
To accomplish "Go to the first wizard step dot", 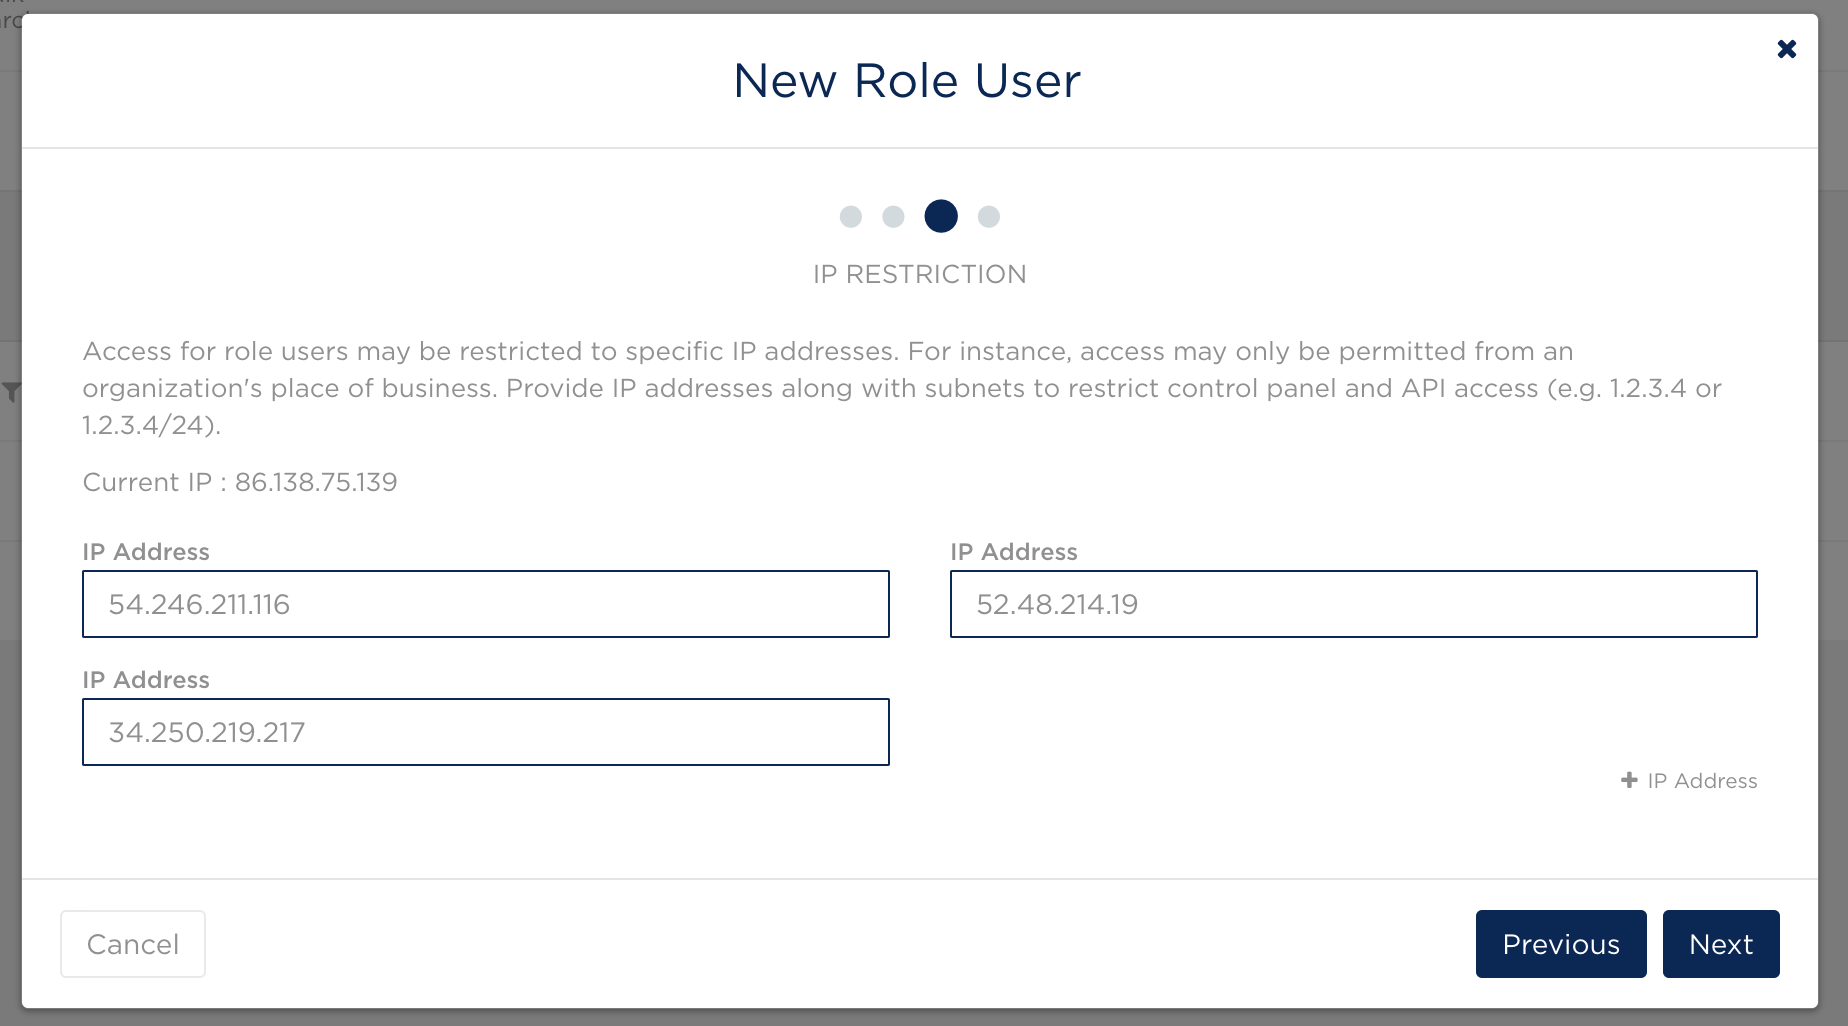I will pyautogui.click(x=851, y=216).
